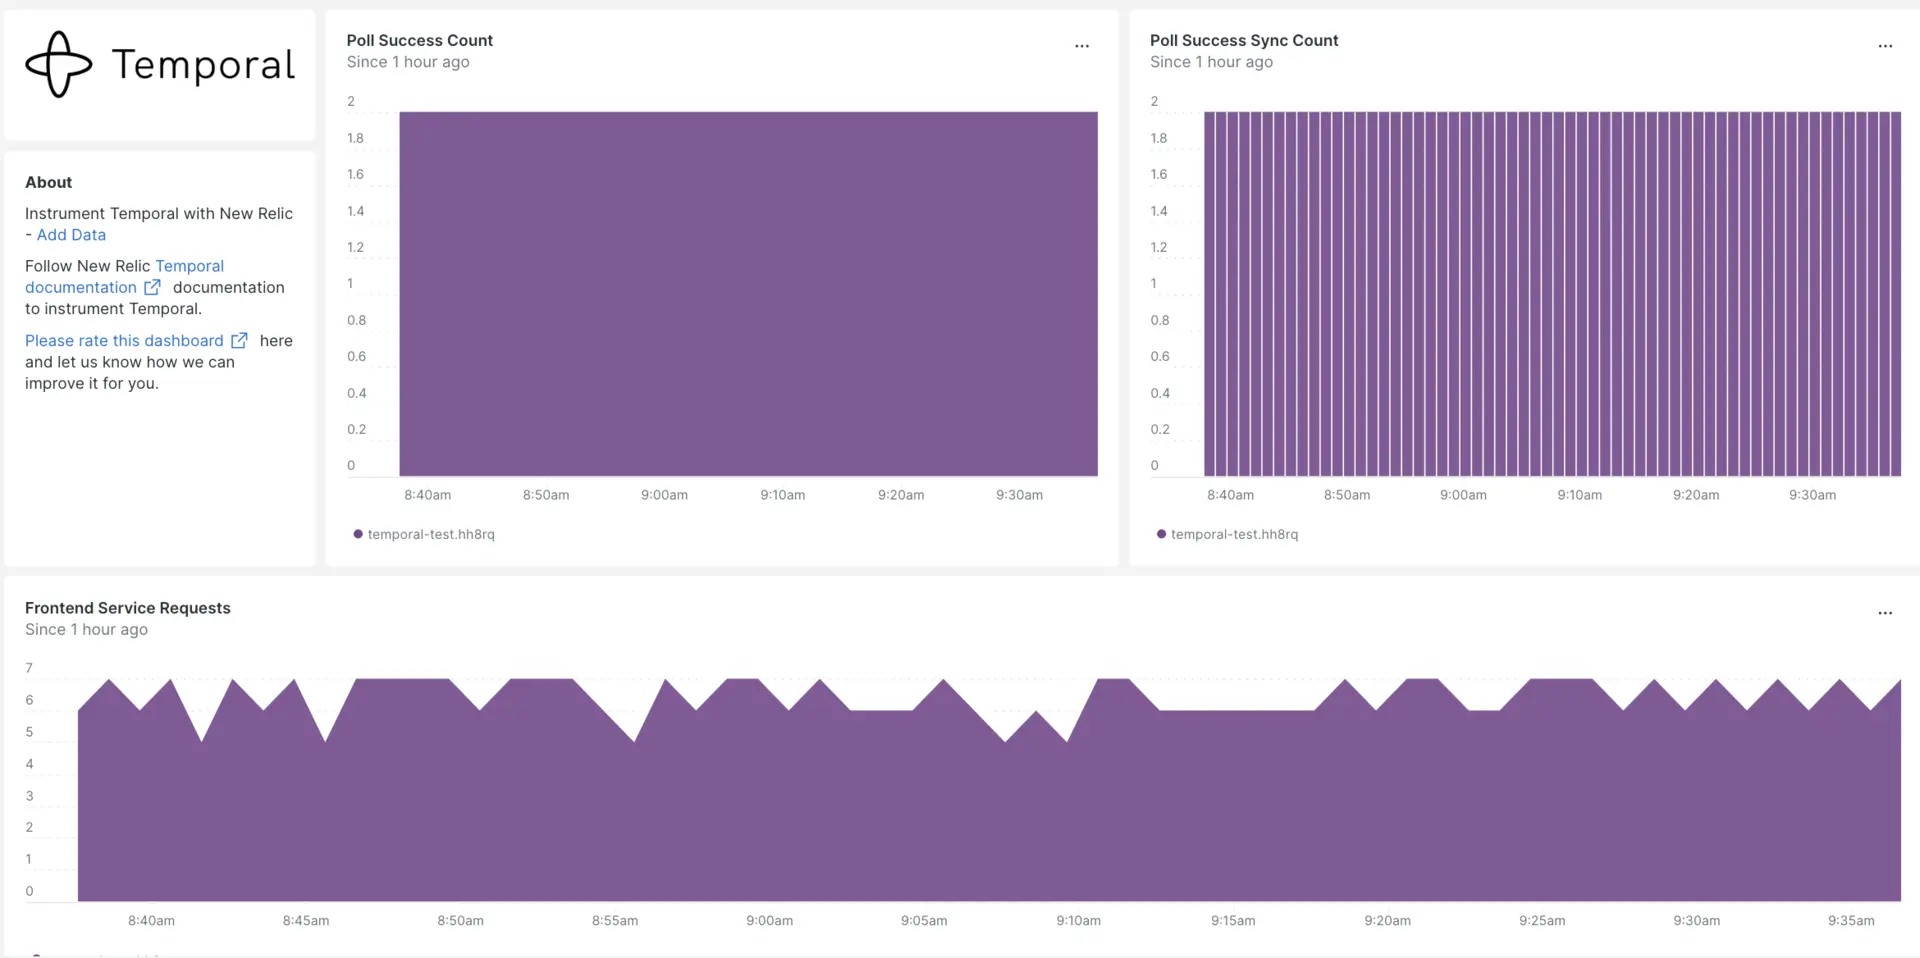Image resolution: width=1920 pixels, height=958 pixels.
Task: Open Poll Success Sync Count options menu
Action: coord(1884,46)
